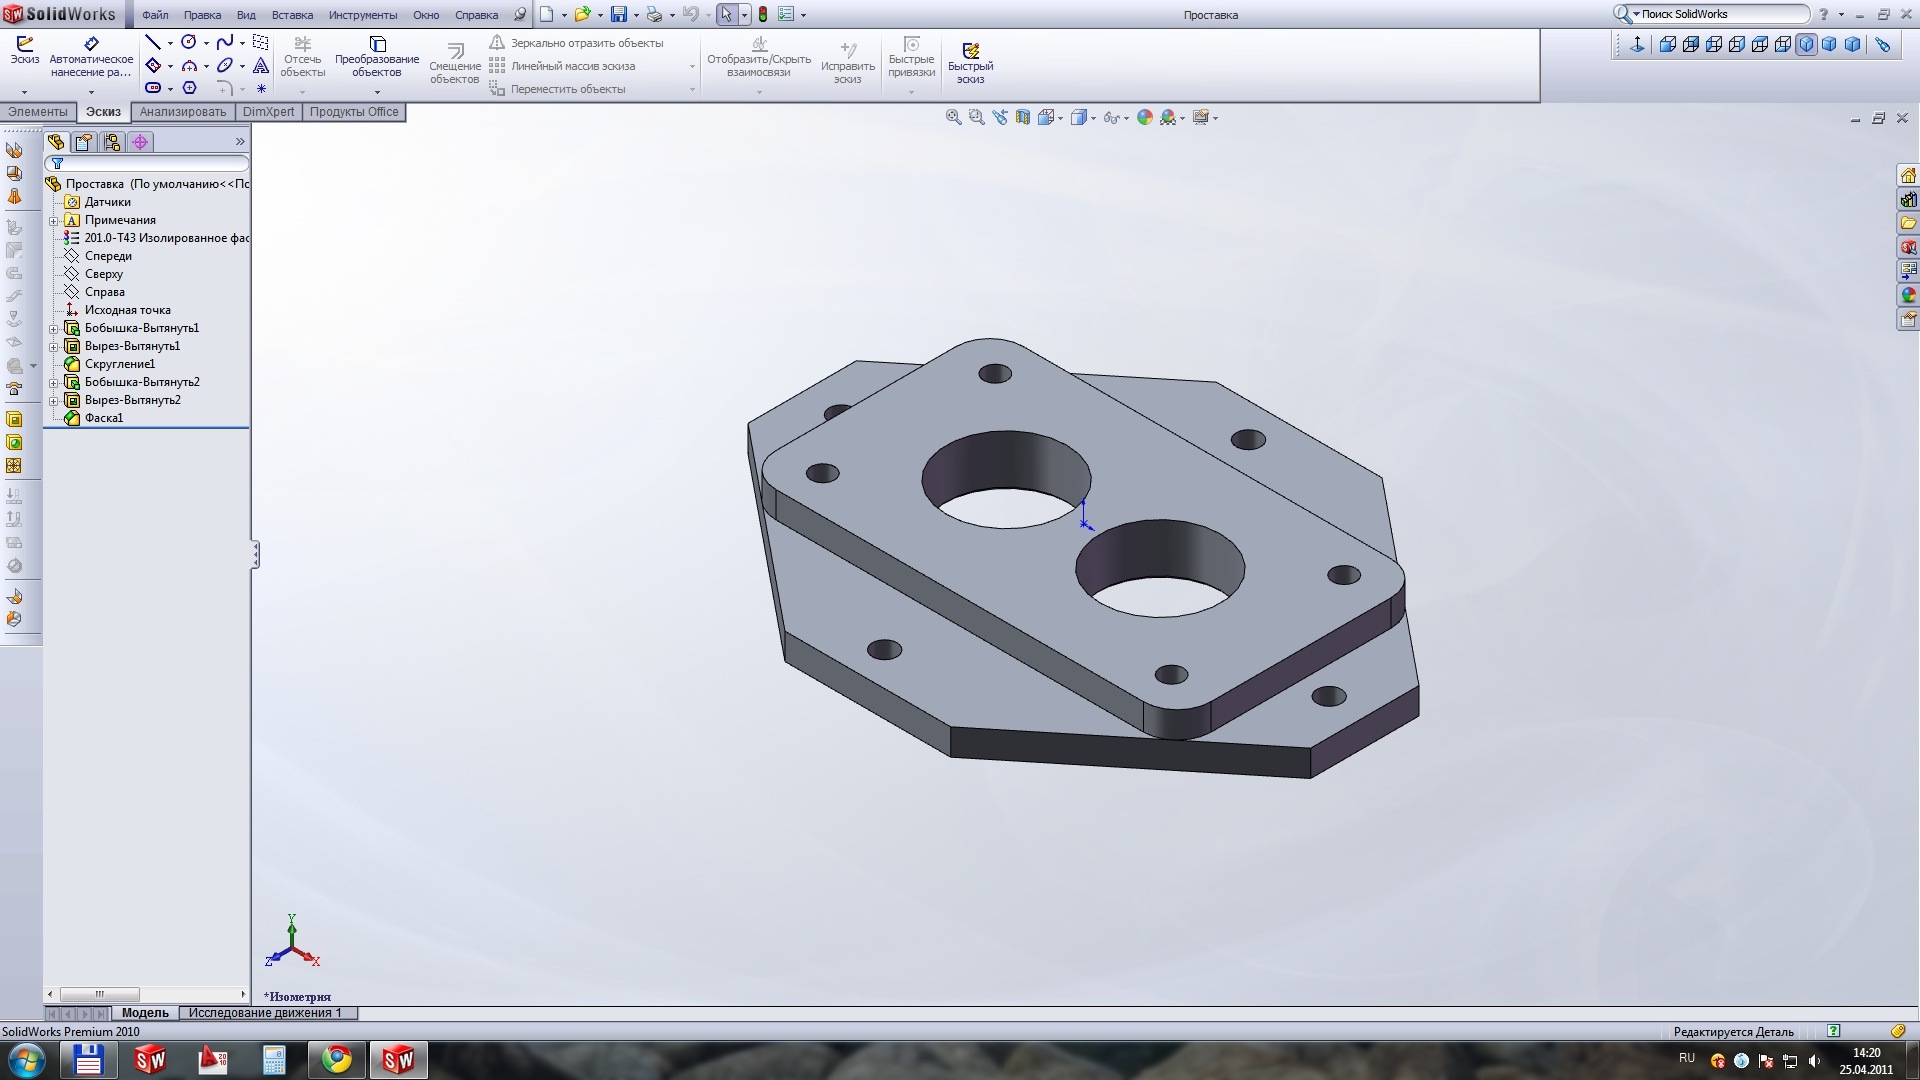Image resolution: width=1920 pixels, height=1080 pixels.
Task: Switch to the Элементы tab
Action: pos(38,112)
